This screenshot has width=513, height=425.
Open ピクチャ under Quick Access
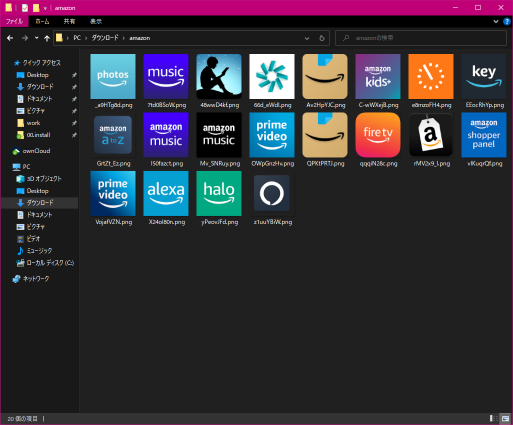coord(35,111)
